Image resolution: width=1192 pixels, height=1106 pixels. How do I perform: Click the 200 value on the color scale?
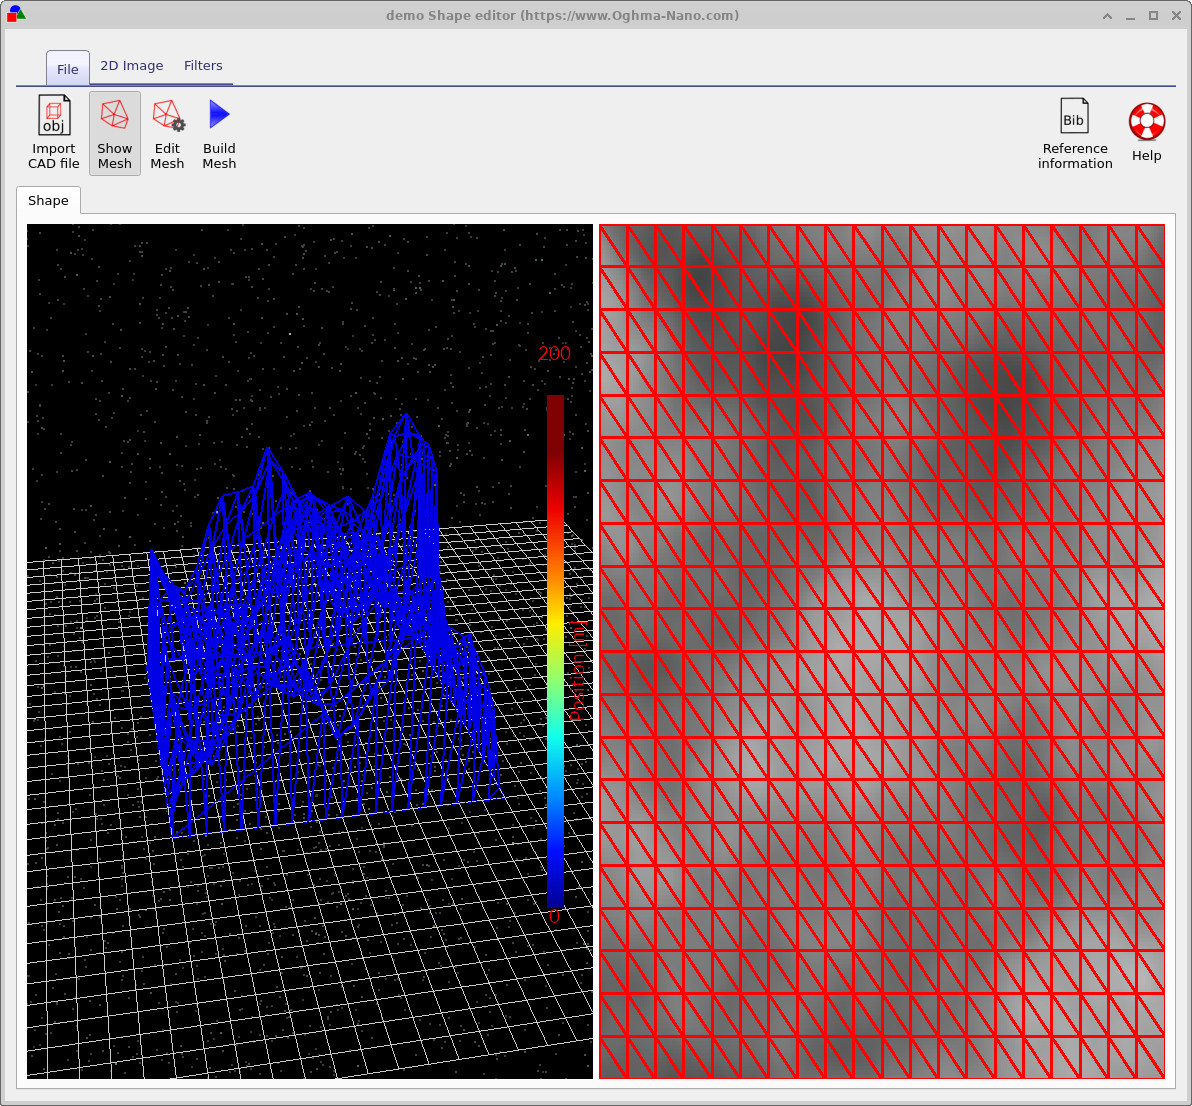pos(556,353)
